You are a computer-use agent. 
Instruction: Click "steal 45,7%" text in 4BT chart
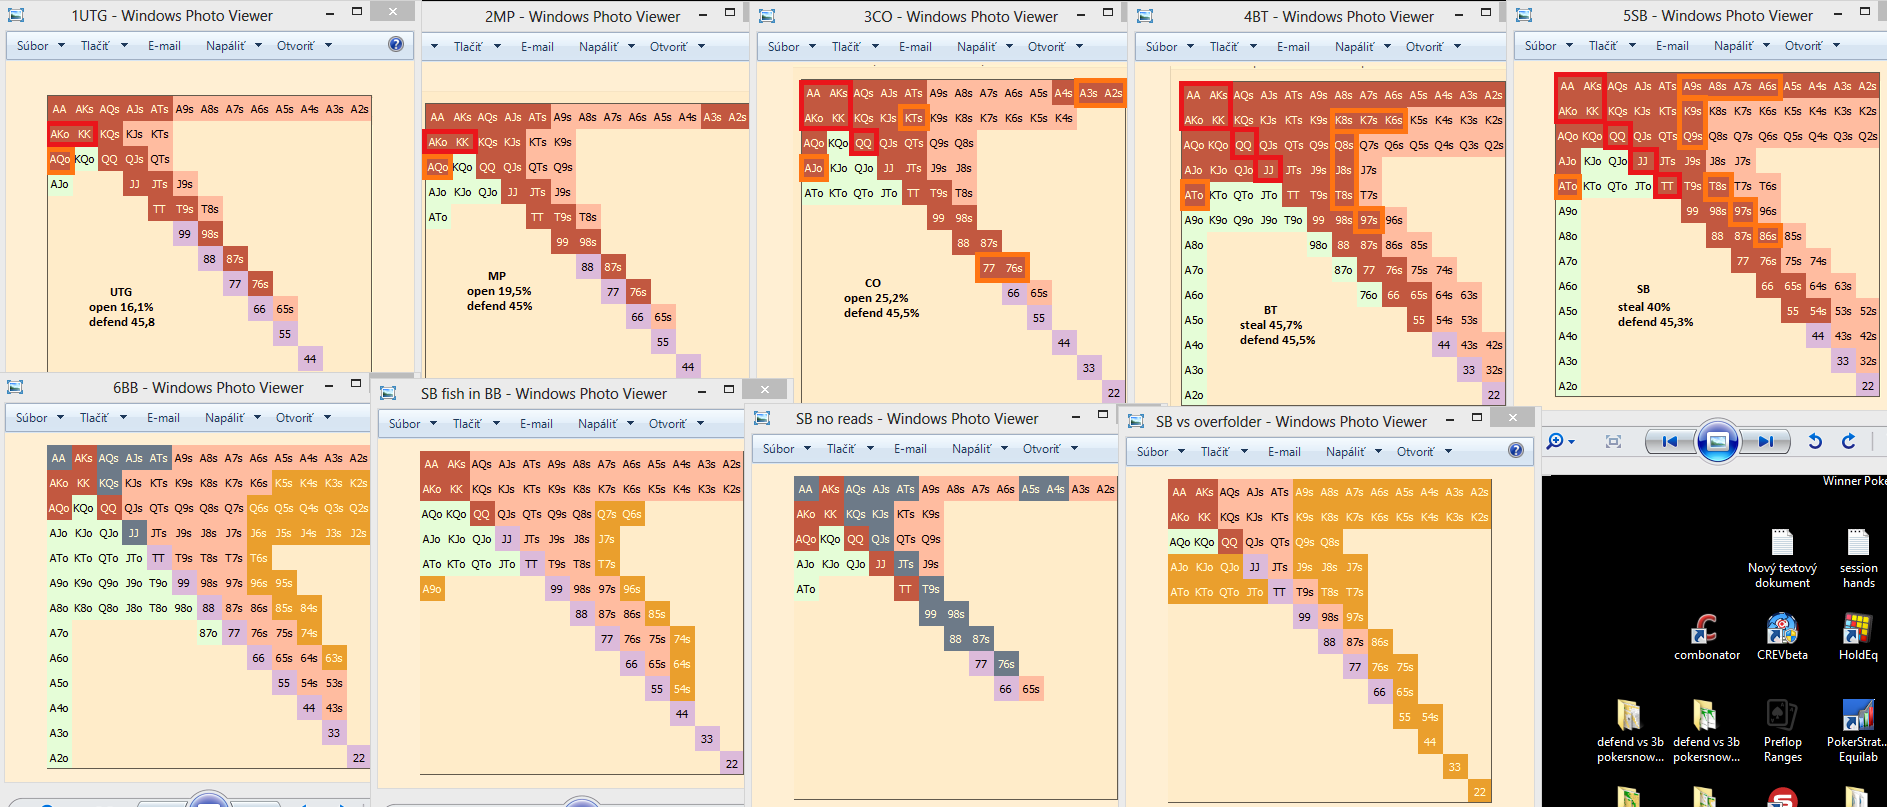1271,325
